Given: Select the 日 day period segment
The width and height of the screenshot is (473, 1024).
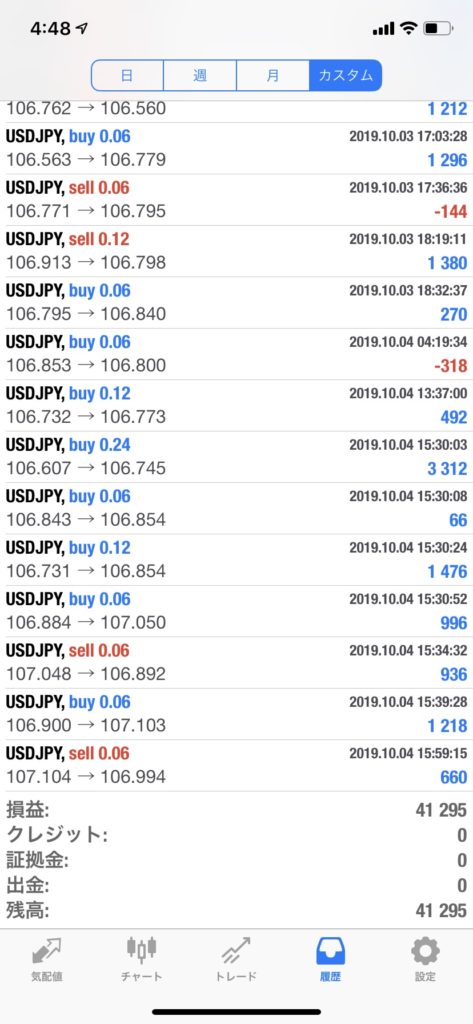Looking at the screenshot, I should point(127,75).
